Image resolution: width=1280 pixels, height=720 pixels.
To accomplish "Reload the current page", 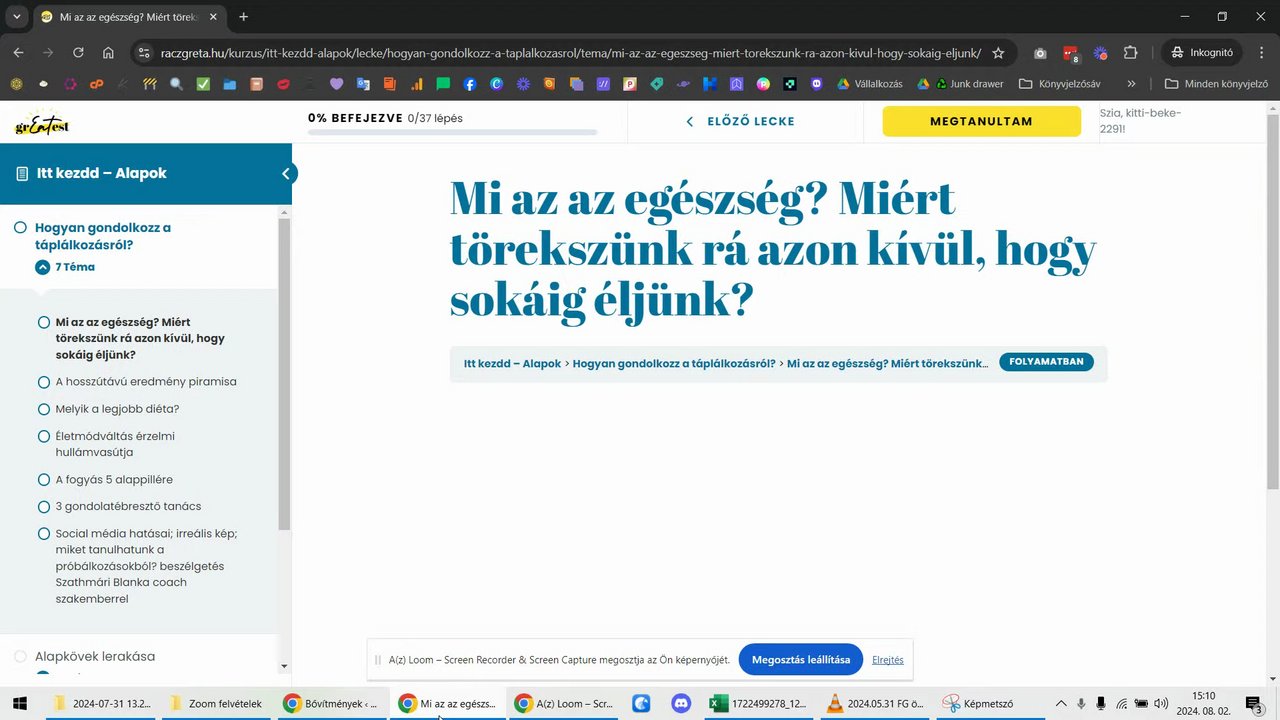I will click(x=78, y=53).
